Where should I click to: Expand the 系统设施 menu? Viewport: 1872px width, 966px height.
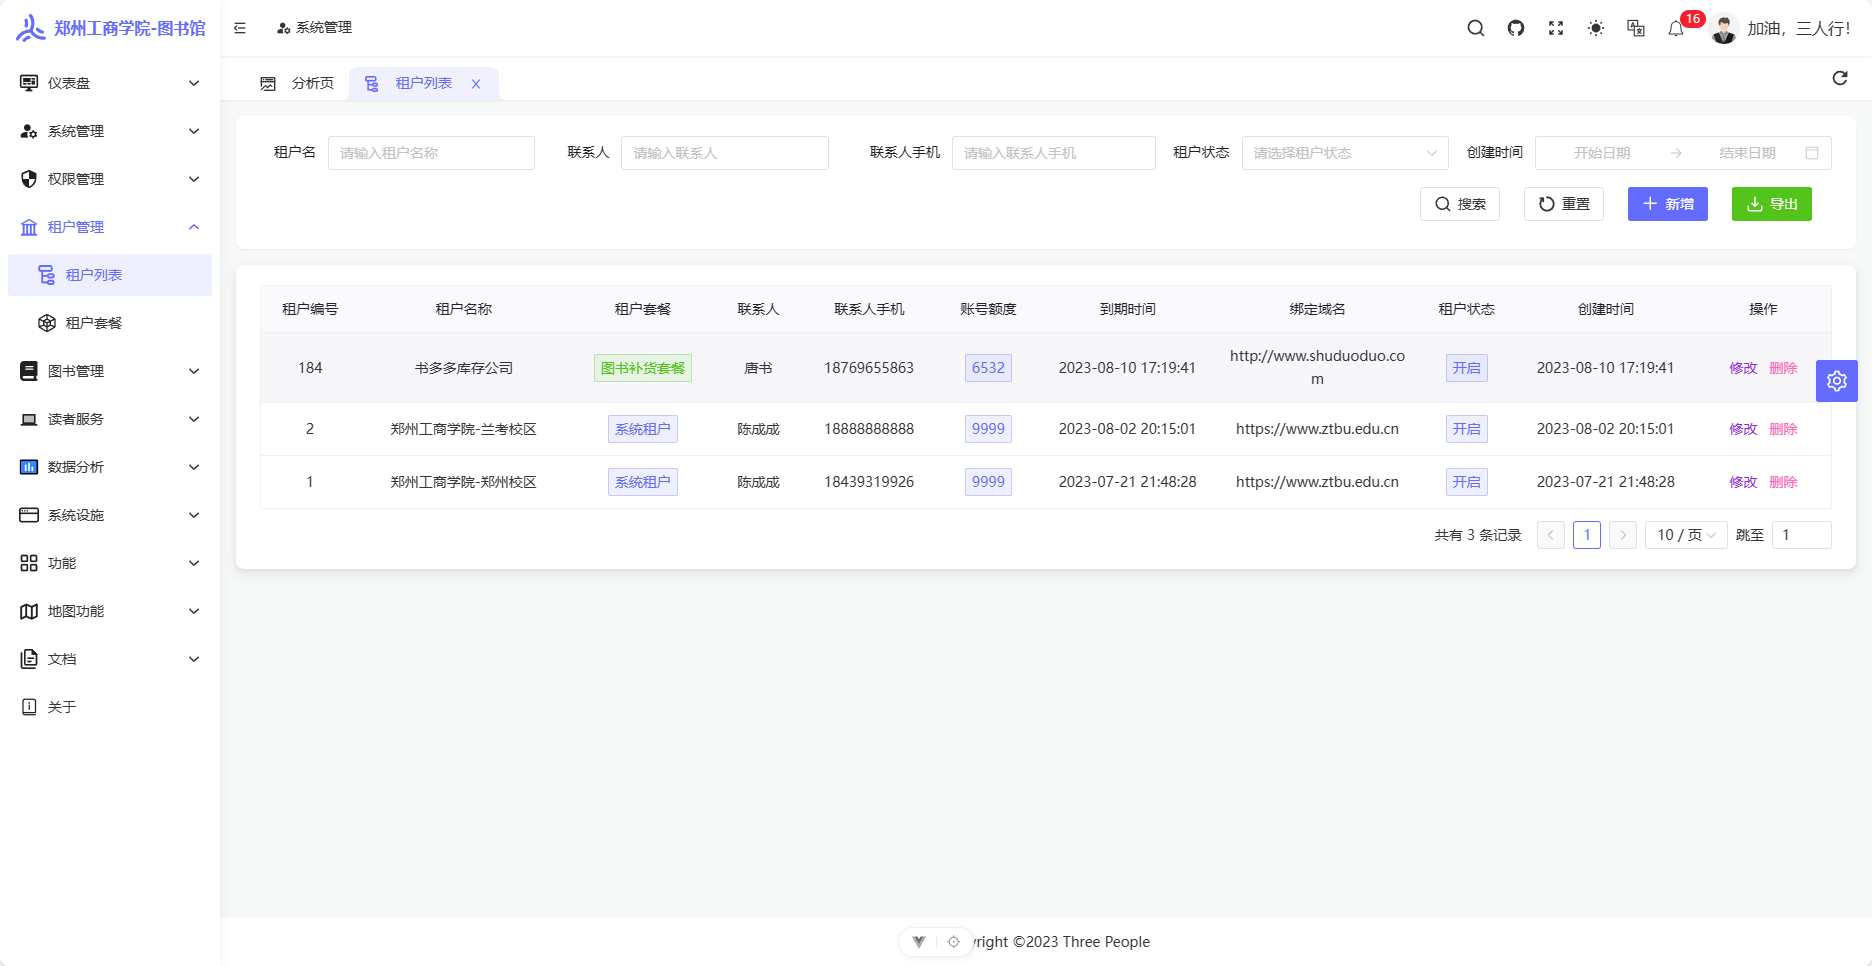point(110,515)
